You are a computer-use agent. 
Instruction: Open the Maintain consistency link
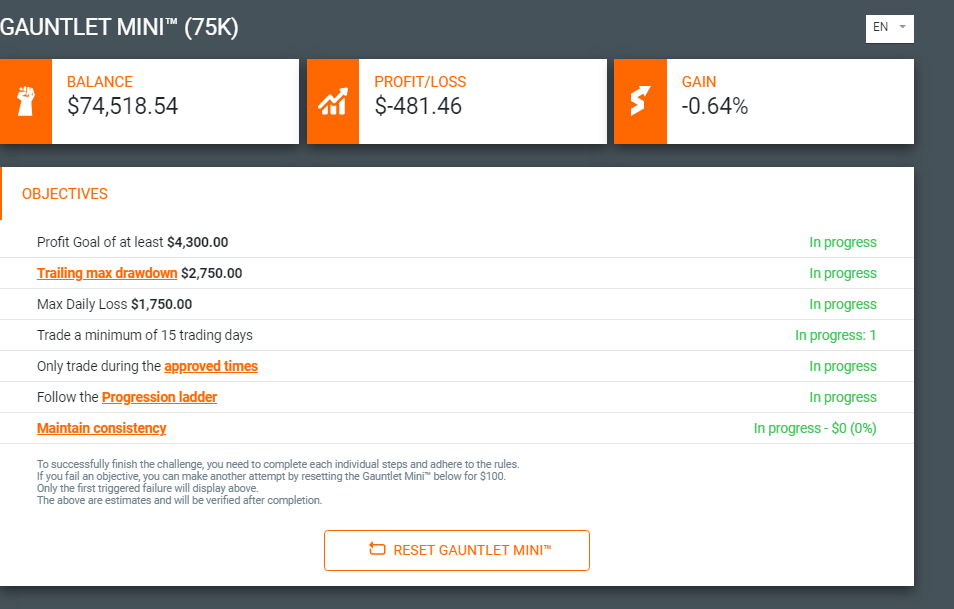coord(102,428)
